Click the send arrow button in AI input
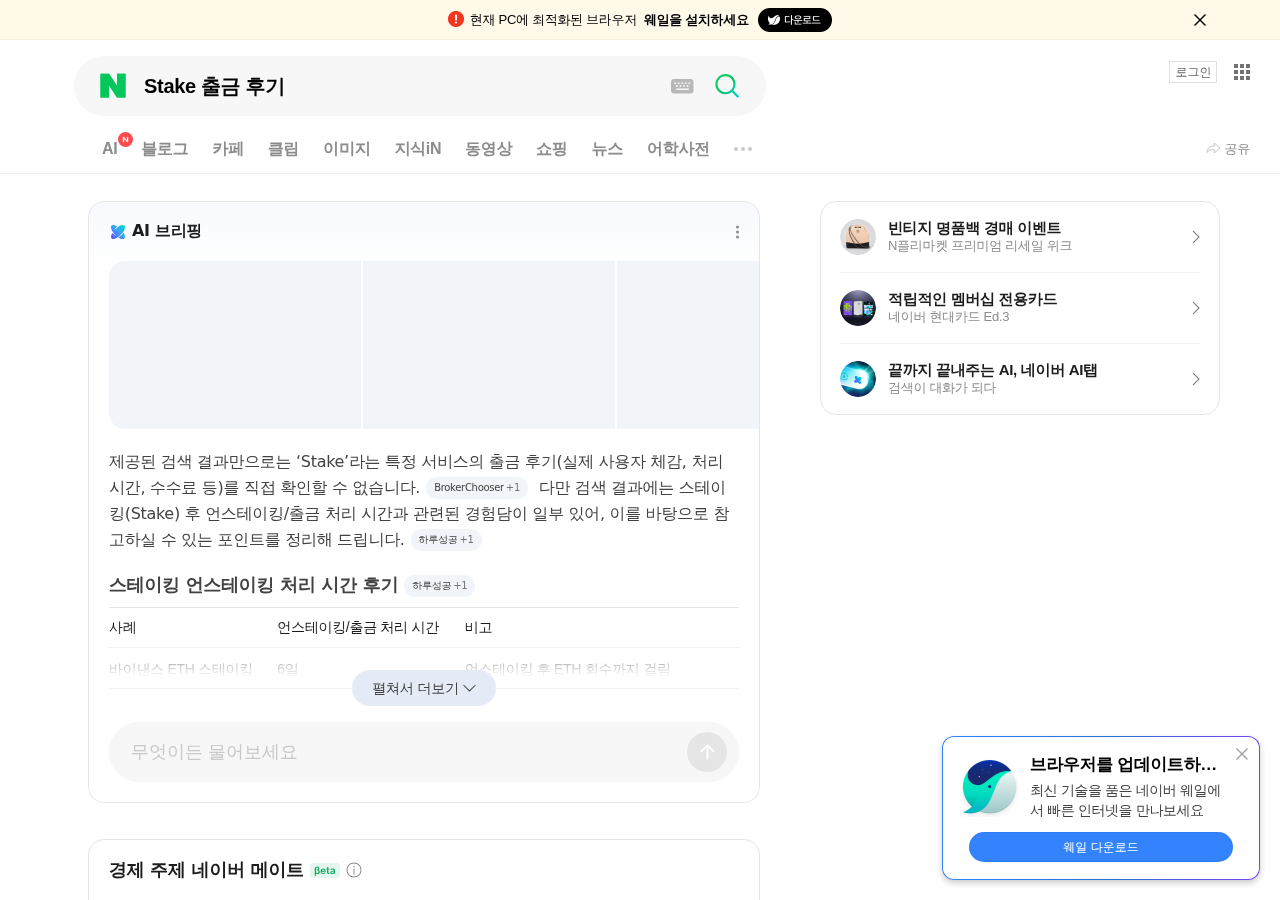This screenshot has width=1280, height=900. click(x=707, y=752)
